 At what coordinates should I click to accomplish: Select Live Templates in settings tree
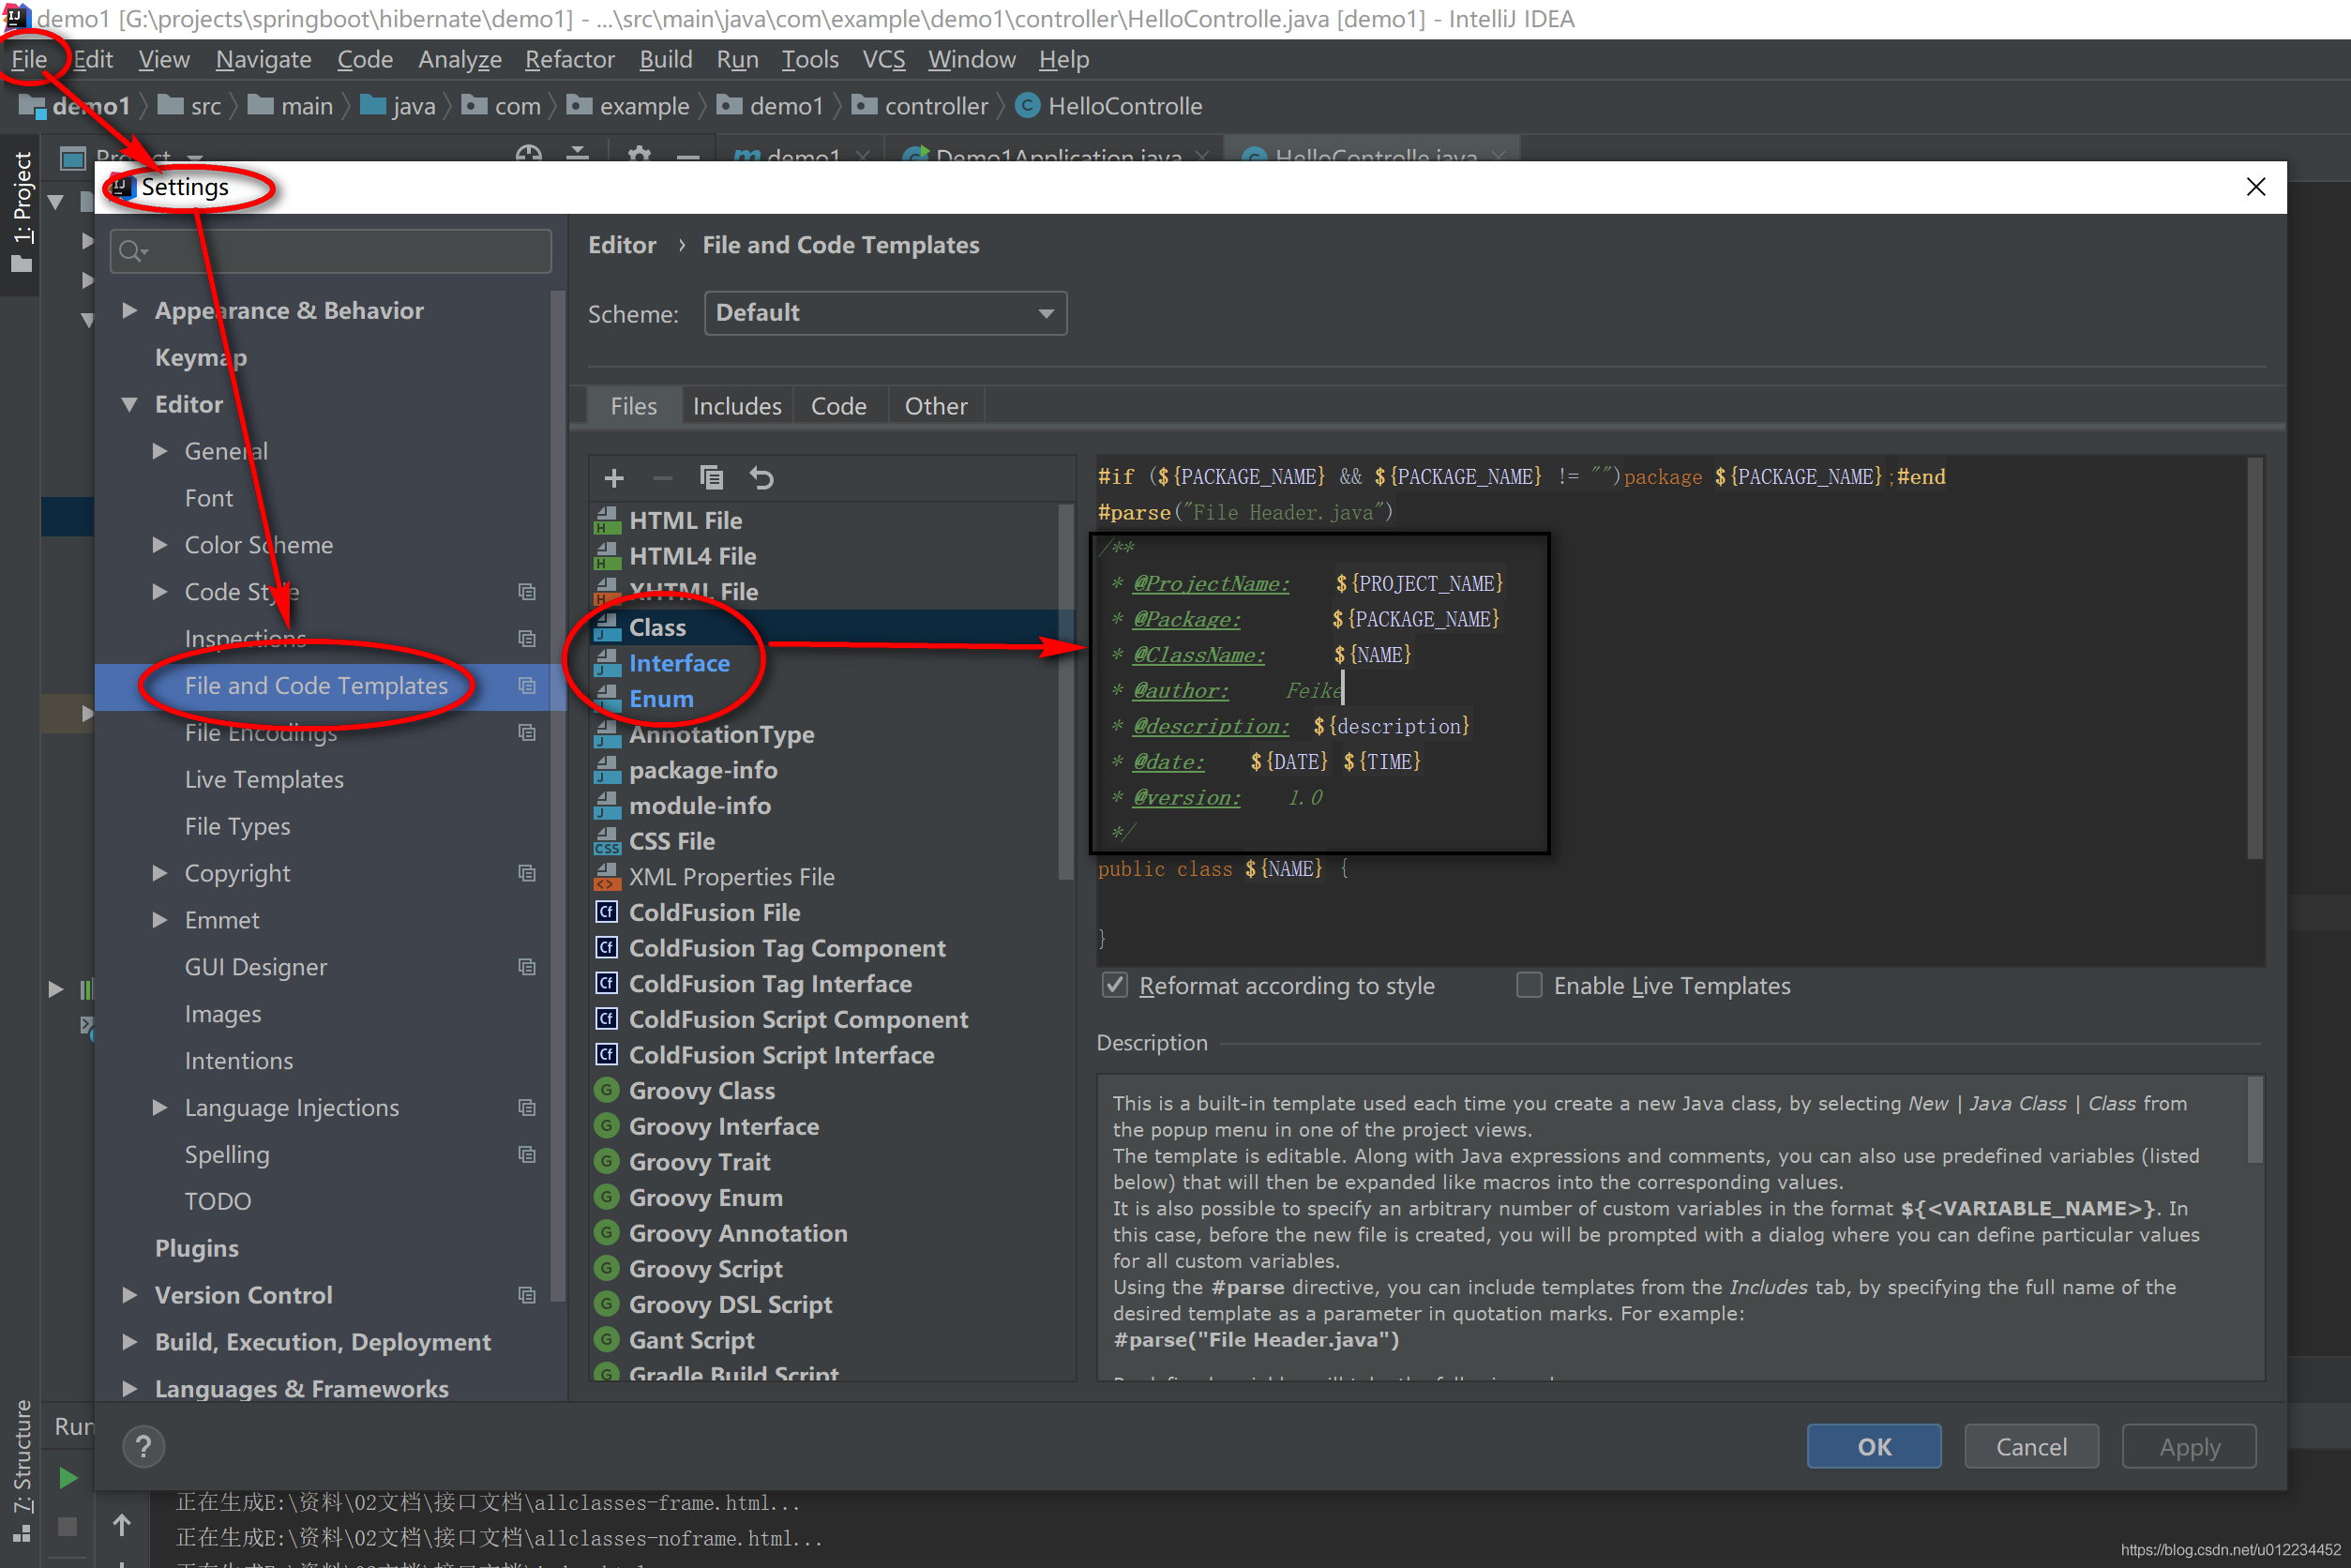(264, 779)
